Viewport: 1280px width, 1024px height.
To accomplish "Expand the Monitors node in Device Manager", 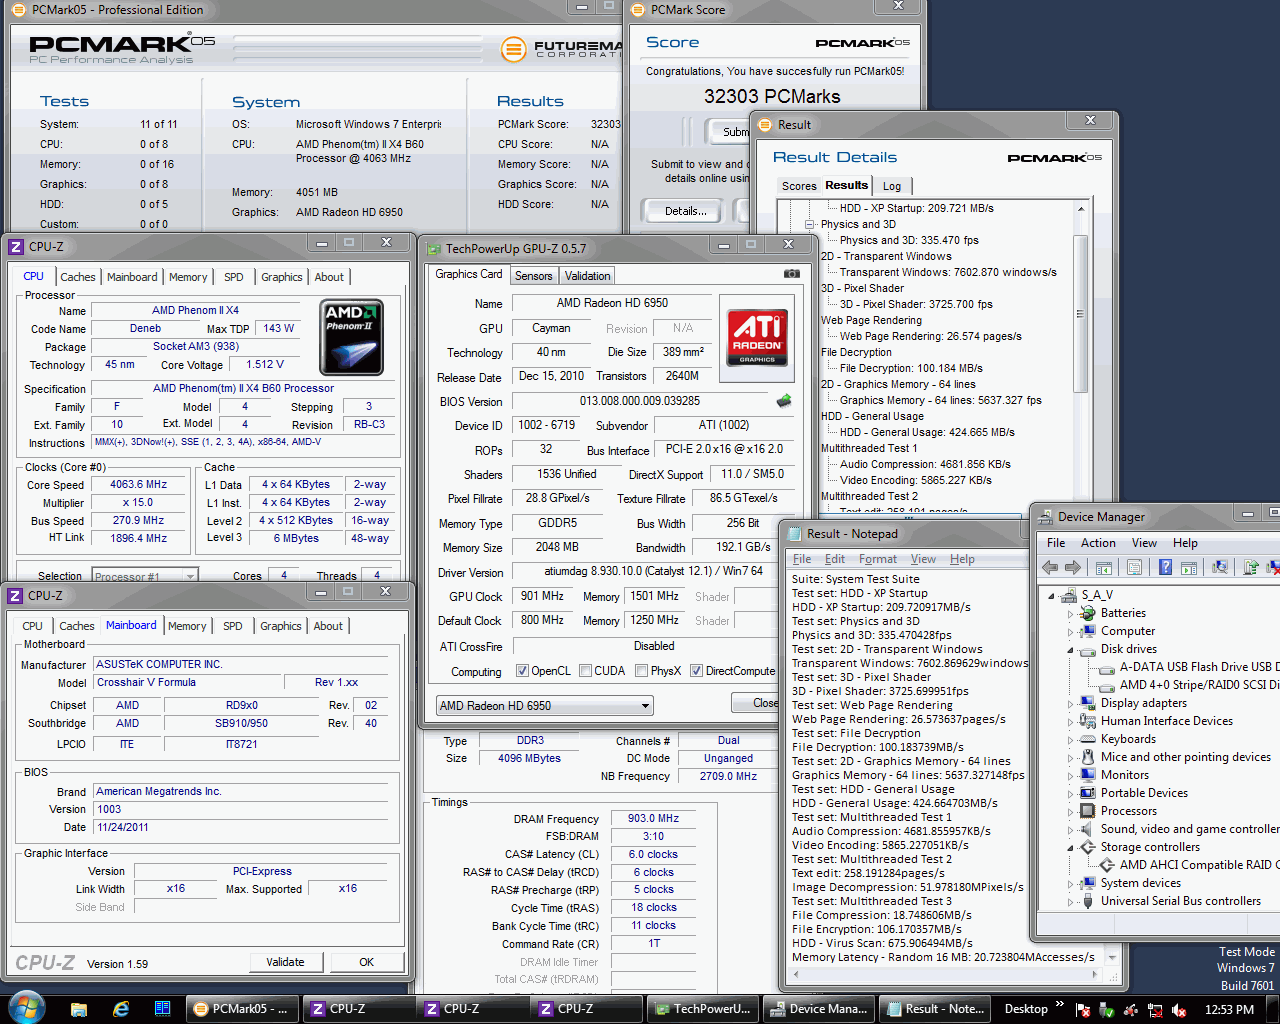I will tap(1070, 775).
